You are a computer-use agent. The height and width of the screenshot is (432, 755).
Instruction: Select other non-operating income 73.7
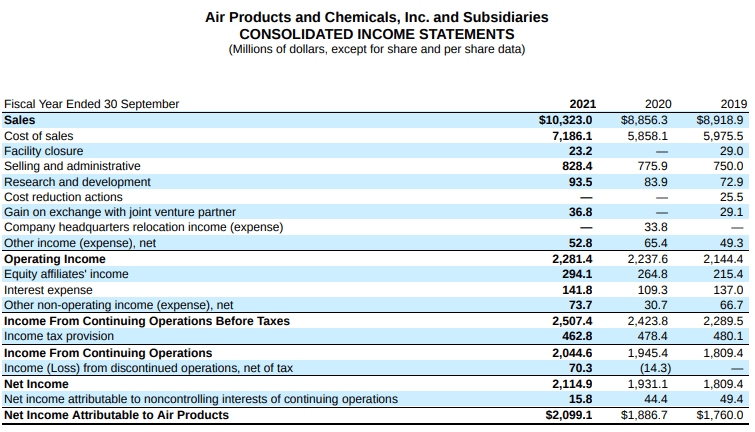coord(580,305)
